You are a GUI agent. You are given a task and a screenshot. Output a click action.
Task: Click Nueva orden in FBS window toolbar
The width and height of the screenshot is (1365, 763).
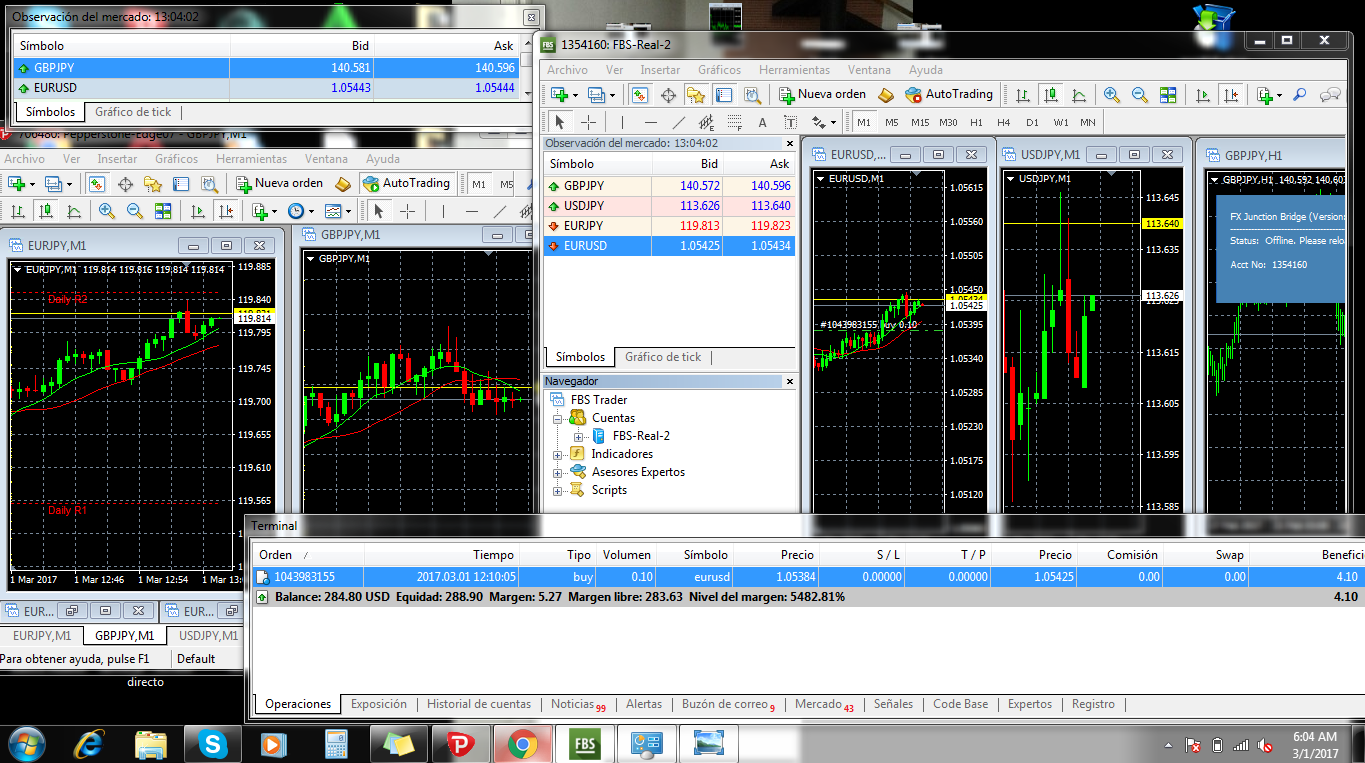click(x=823, y=94)
